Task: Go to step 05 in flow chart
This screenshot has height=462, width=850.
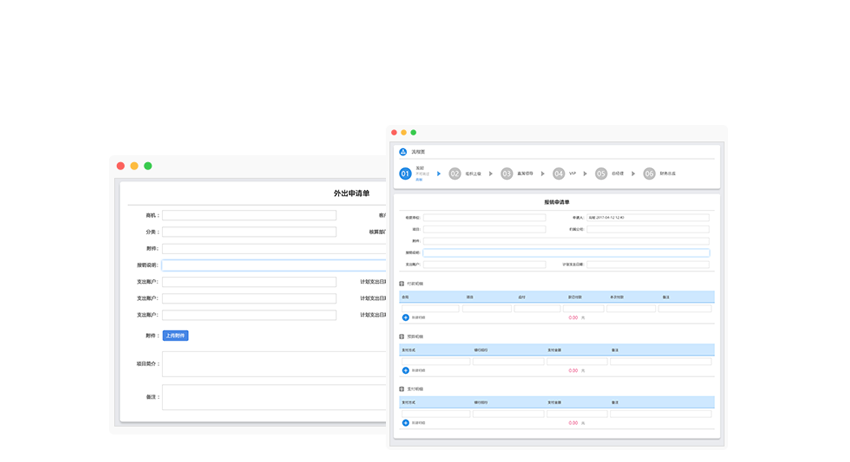Action: click(x=601, y=174)
